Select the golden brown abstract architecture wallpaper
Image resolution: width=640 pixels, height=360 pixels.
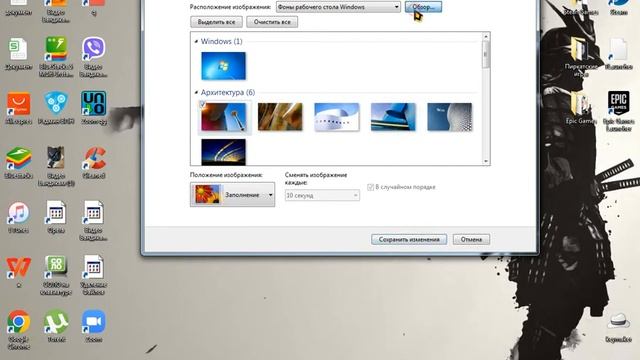coord(280,117)
